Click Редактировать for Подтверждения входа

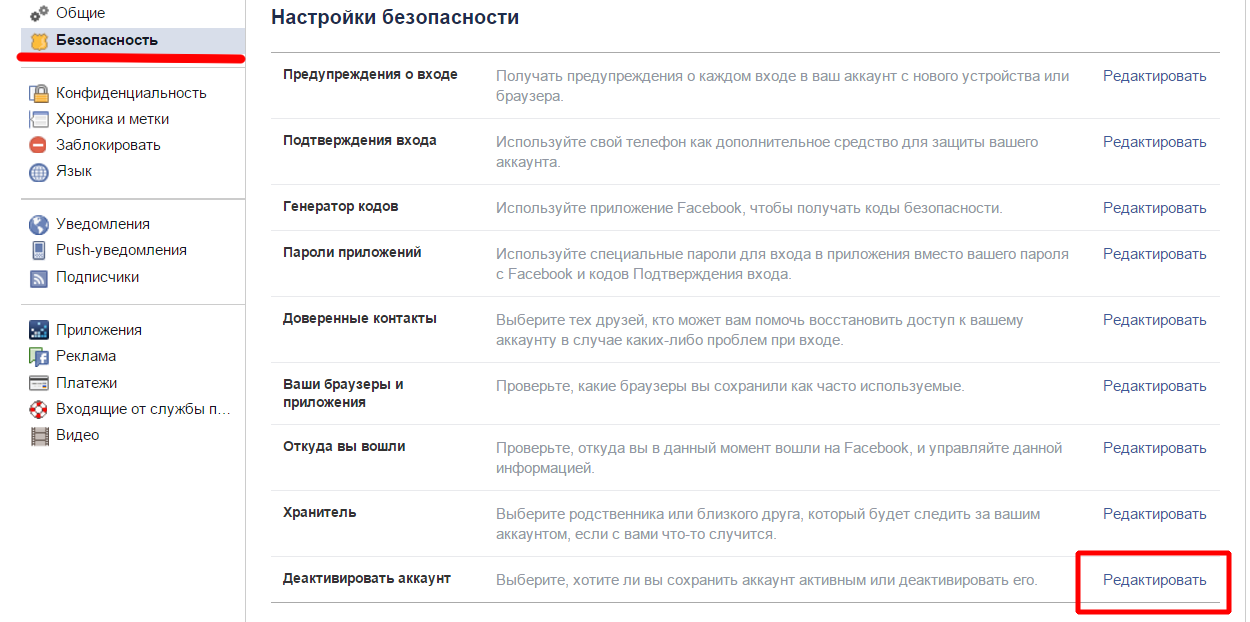coord(1154,142)
